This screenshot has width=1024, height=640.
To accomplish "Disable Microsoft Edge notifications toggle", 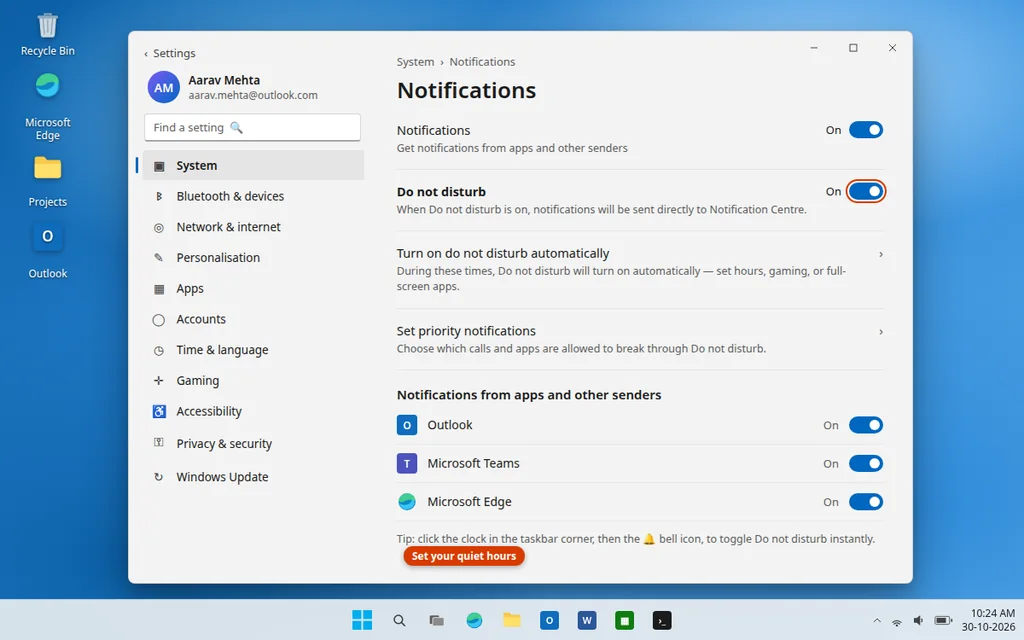I will (x=866, y=502).
